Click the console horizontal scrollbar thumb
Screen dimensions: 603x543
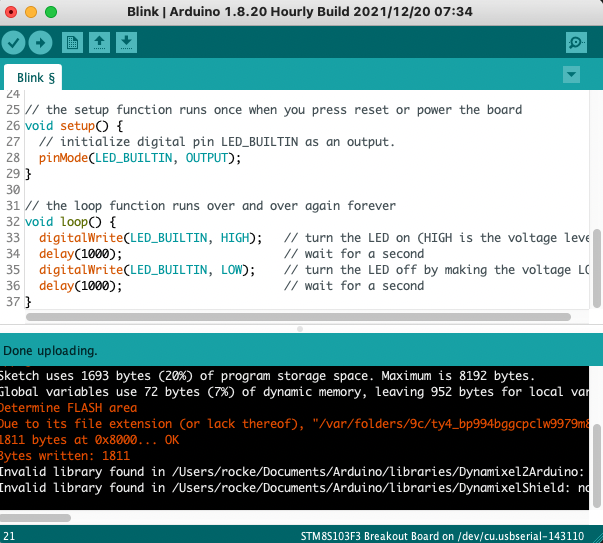35,518
